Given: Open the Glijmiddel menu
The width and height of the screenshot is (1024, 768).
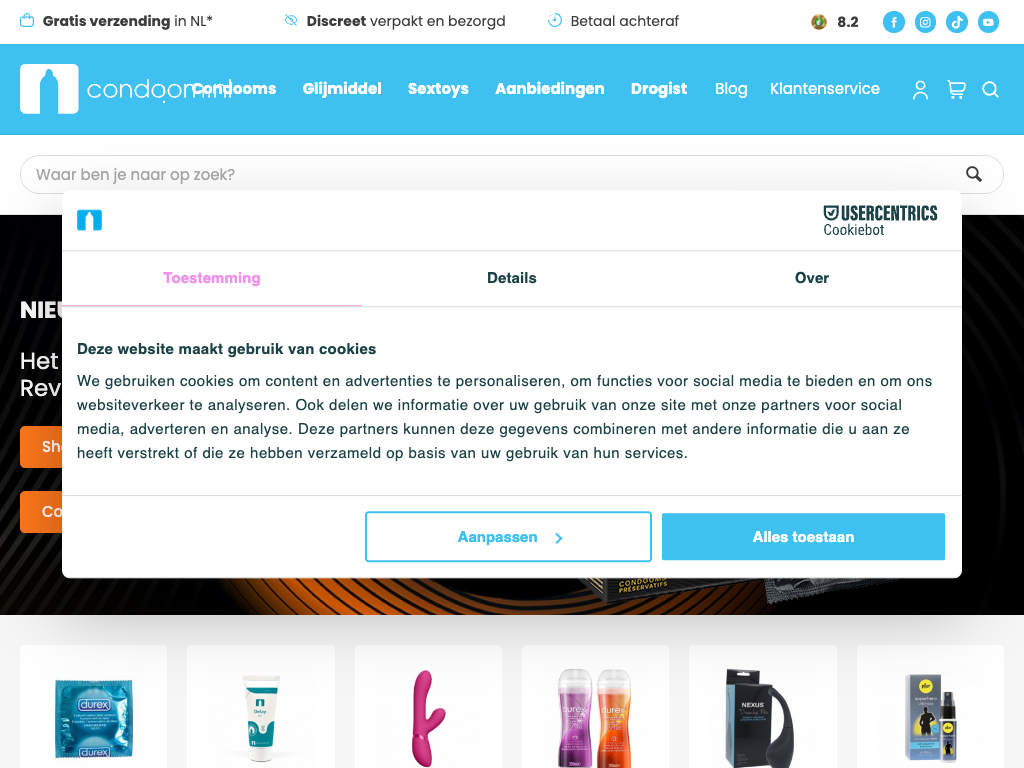Looking at the screenshot, I should click(x=342, y=89).
